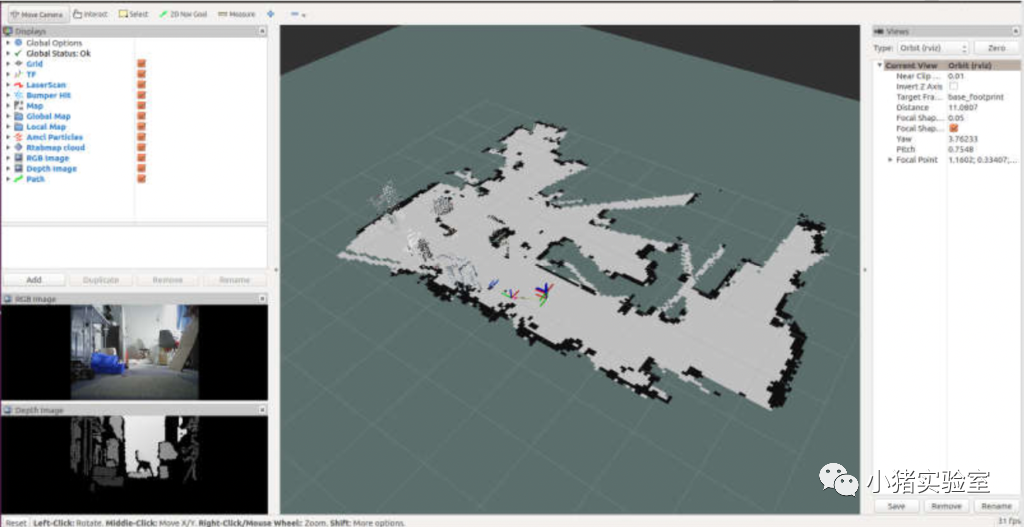
Task: Toggle Rtabmap cloud checkbox
Action: 141,148
